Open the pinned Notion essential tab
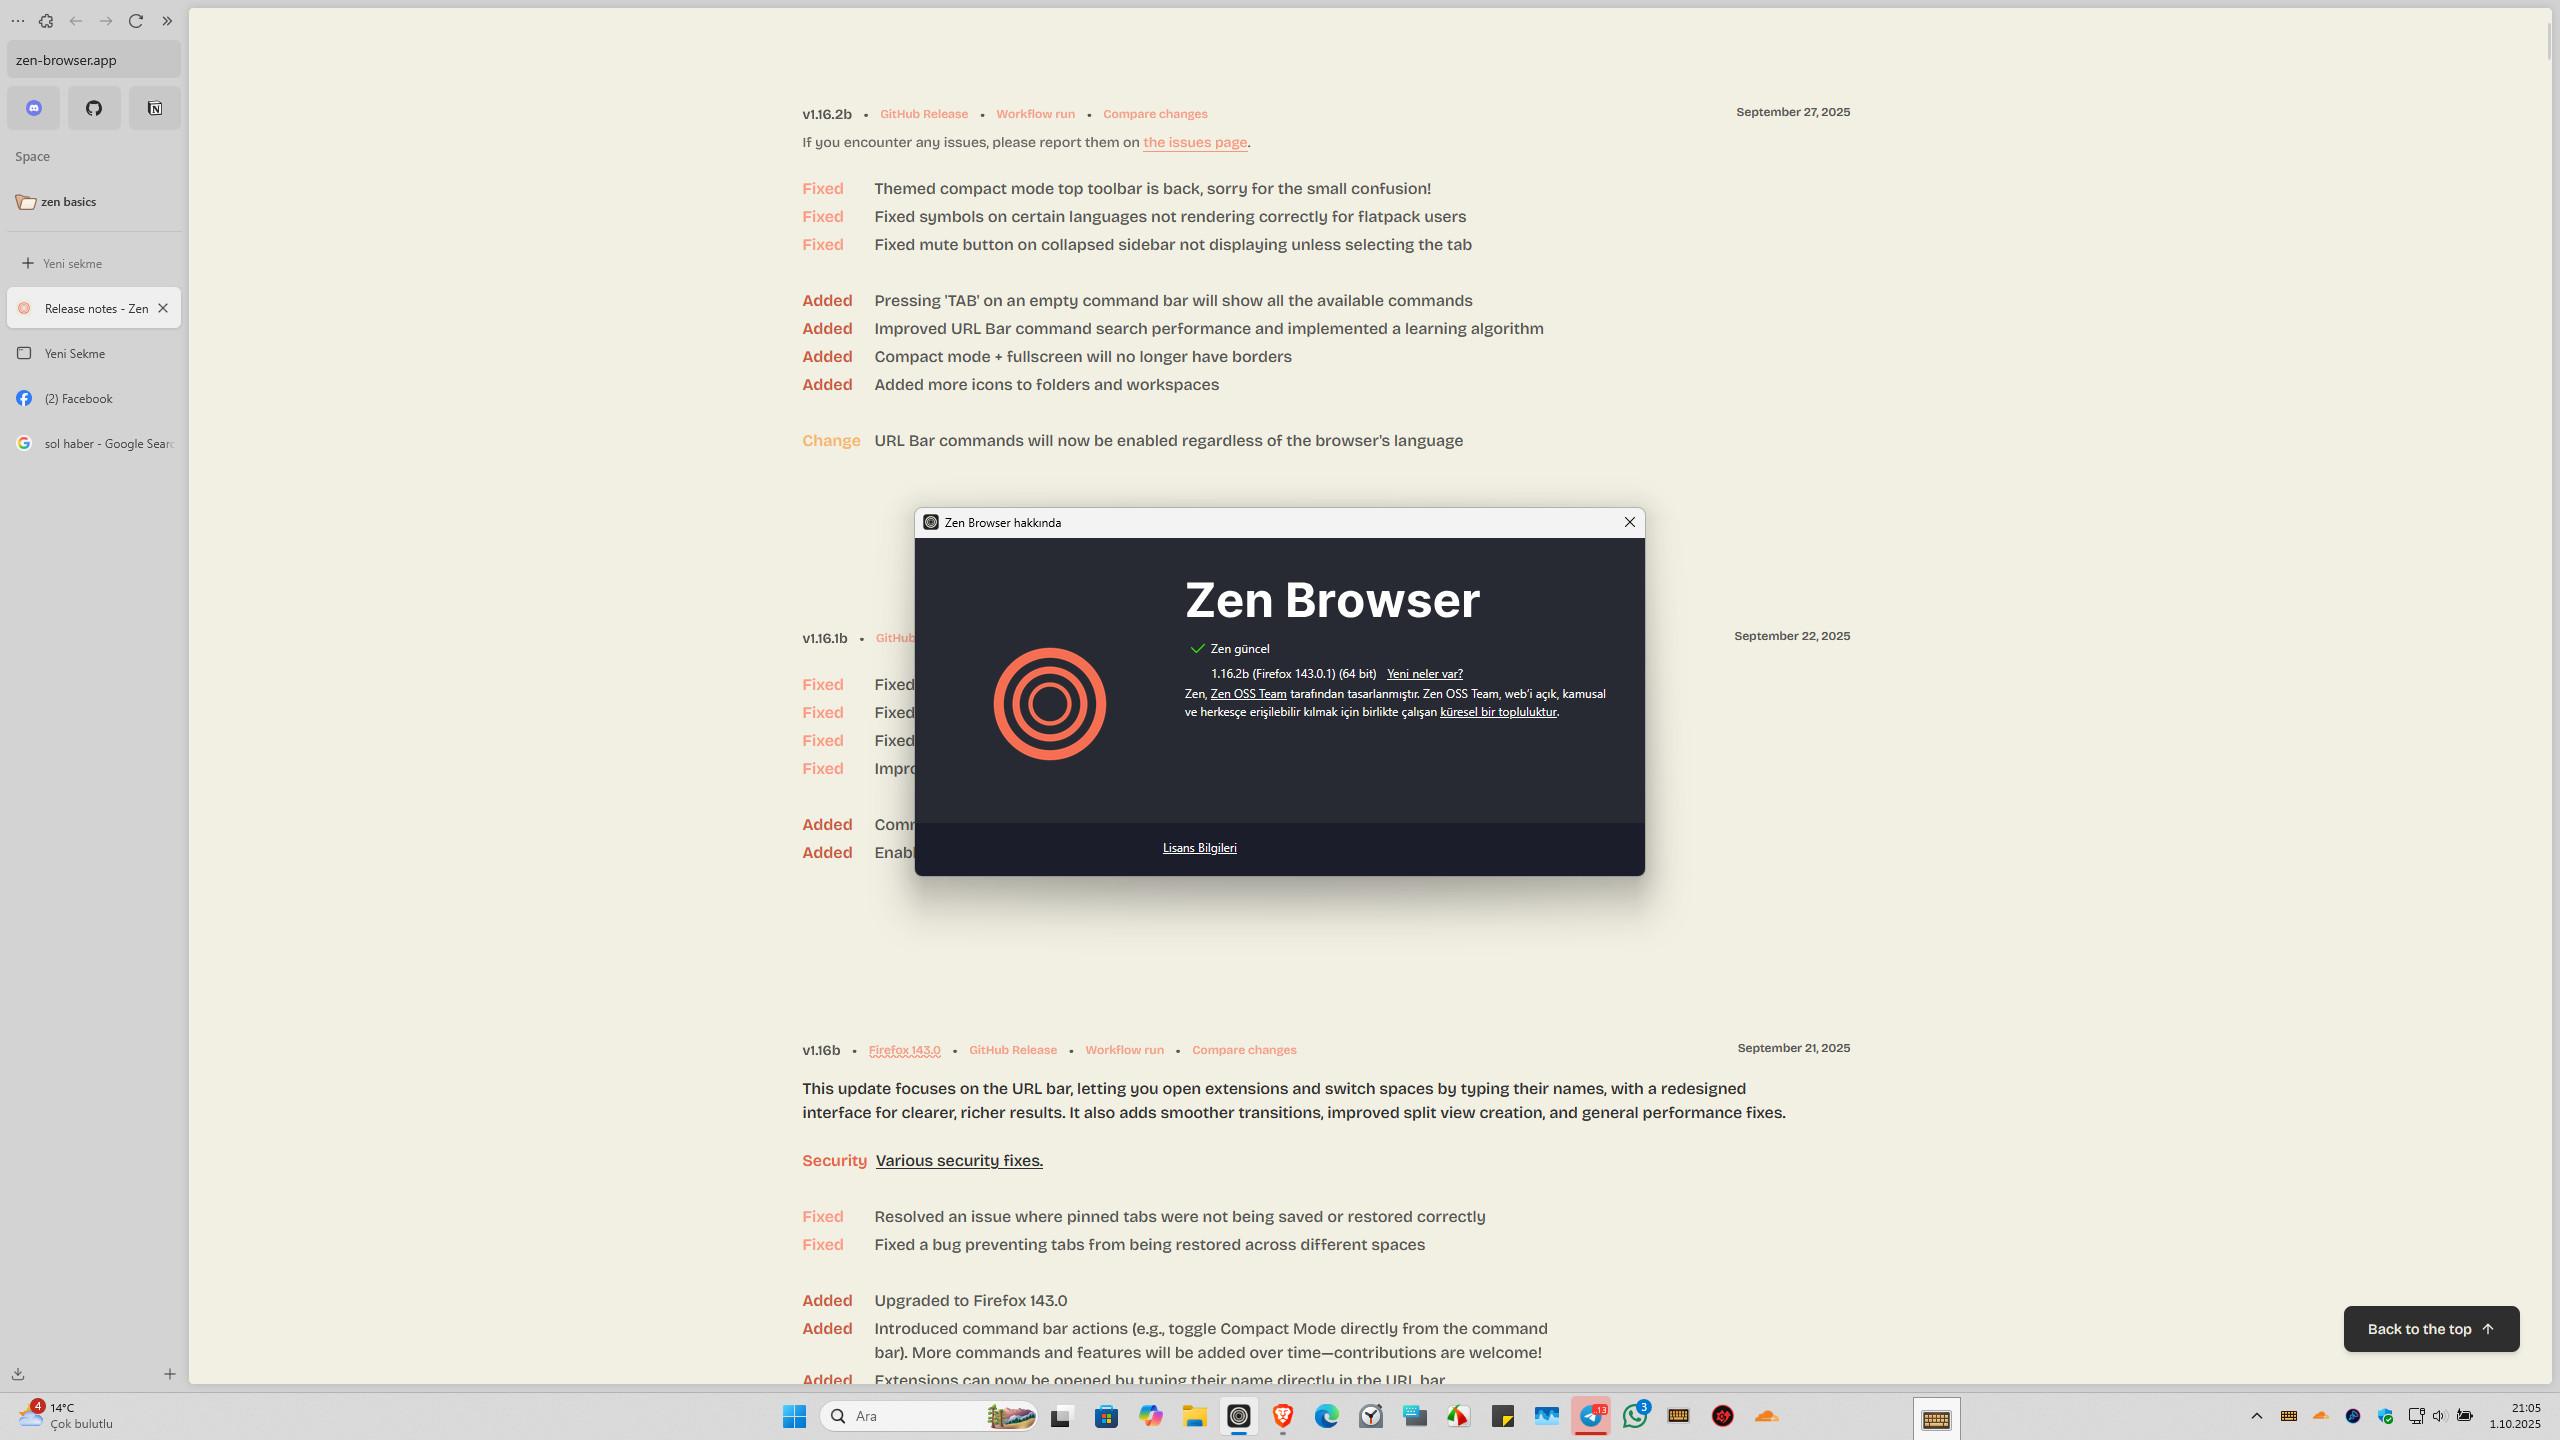 [x=155, y=108]
